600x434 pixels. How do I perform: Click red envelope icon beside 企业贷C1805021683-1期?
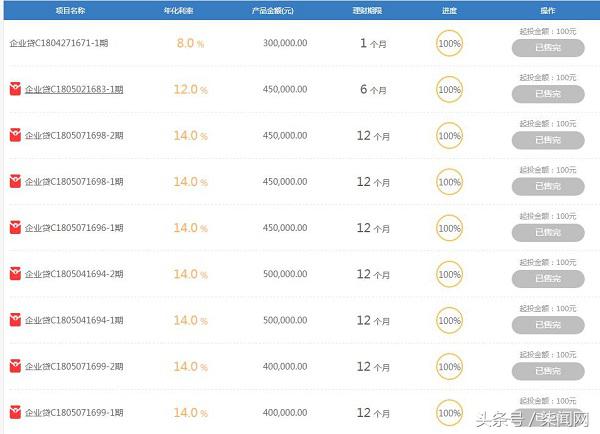point(15,89)
